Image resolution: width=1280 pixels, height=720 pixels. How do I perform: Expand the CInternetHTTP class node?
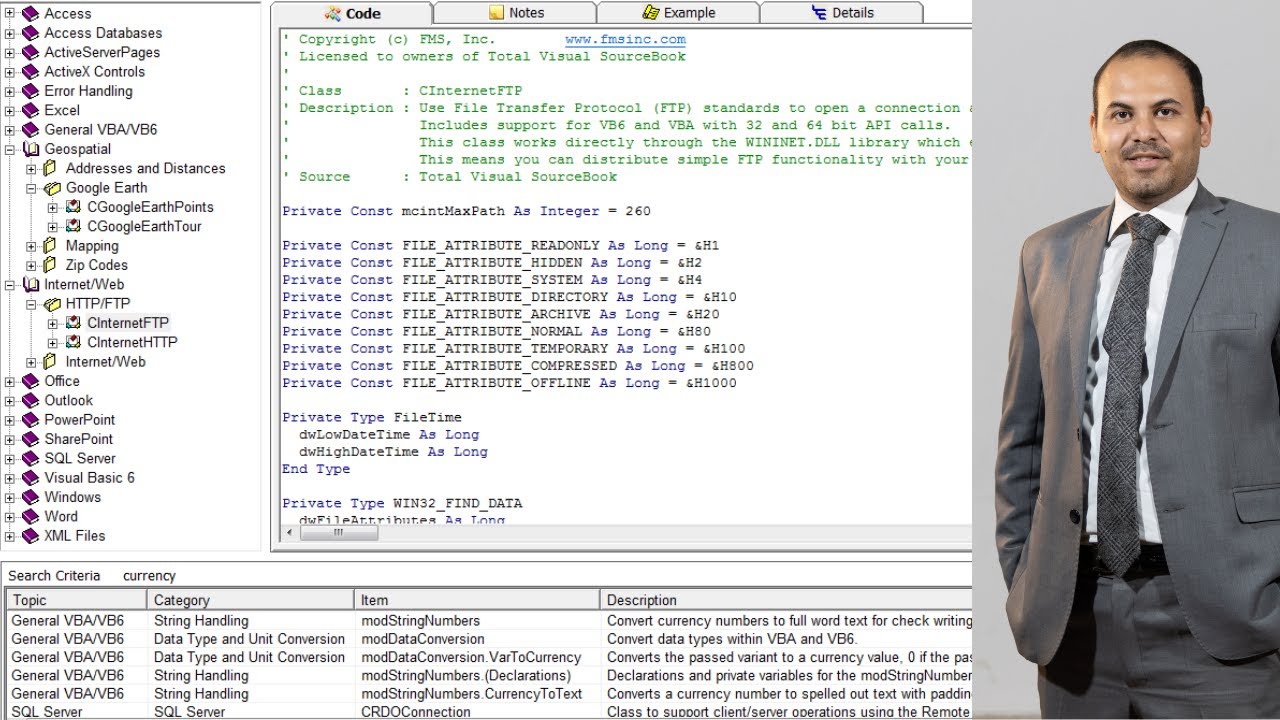52,342
